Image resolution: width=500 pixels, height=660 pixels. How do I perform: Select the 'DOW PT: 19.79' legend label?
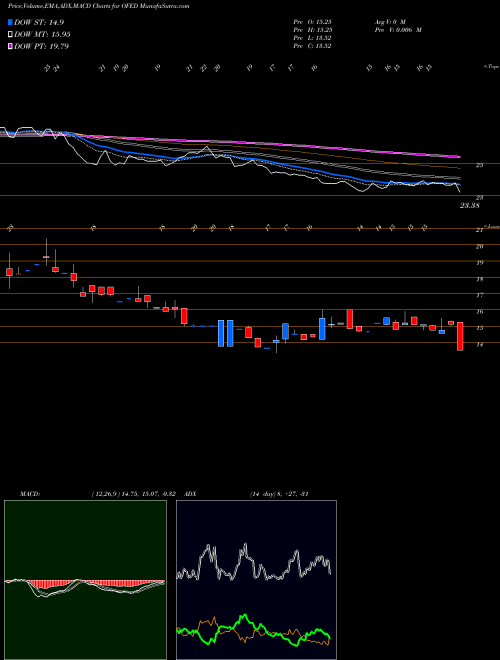click(x=41, y=46)
